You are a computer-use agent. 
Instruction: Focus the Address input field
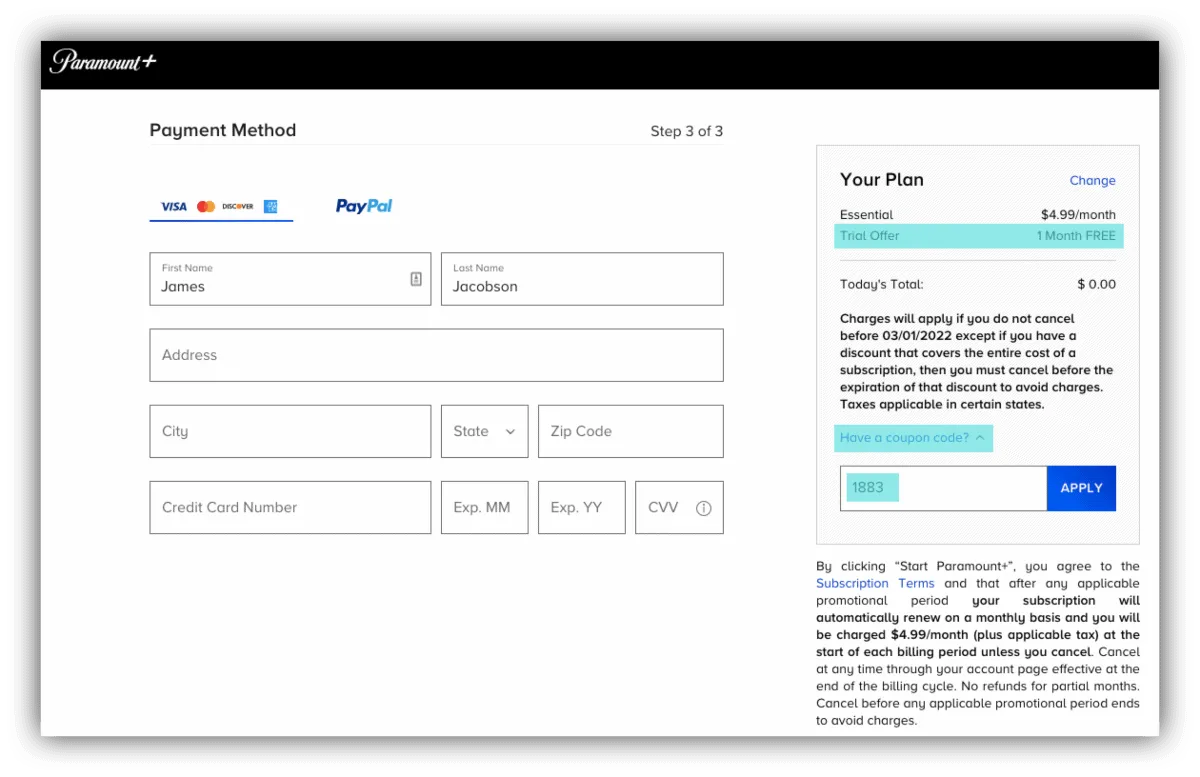coord(436,355)
